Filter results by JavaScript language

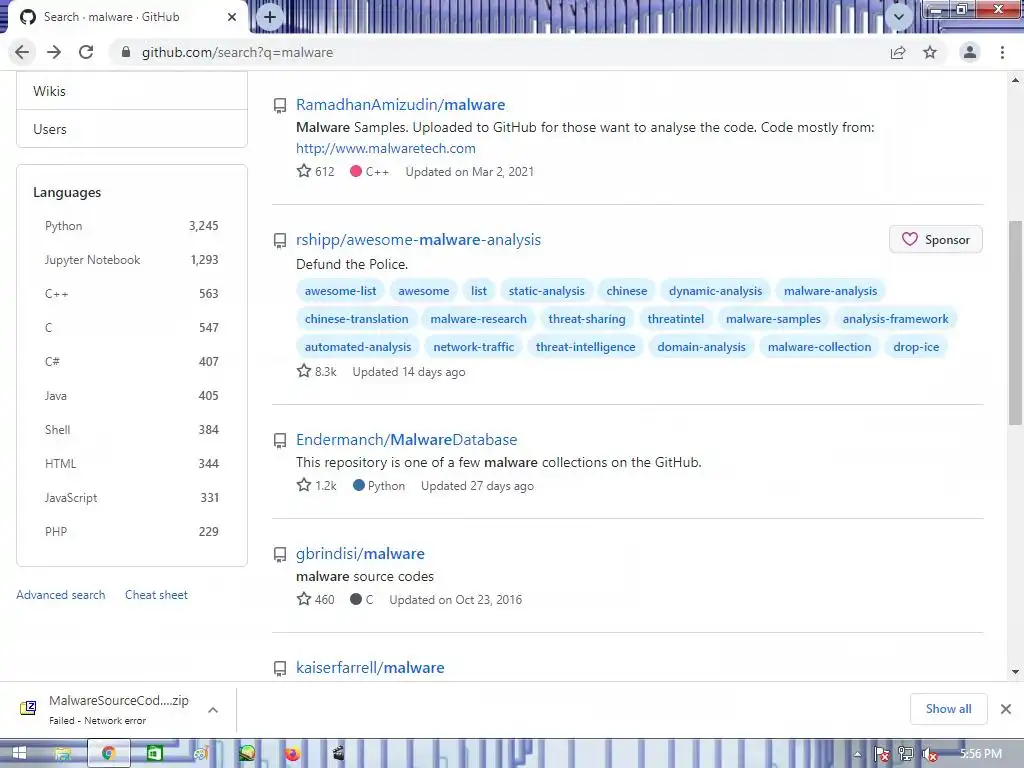click(132, 498)
